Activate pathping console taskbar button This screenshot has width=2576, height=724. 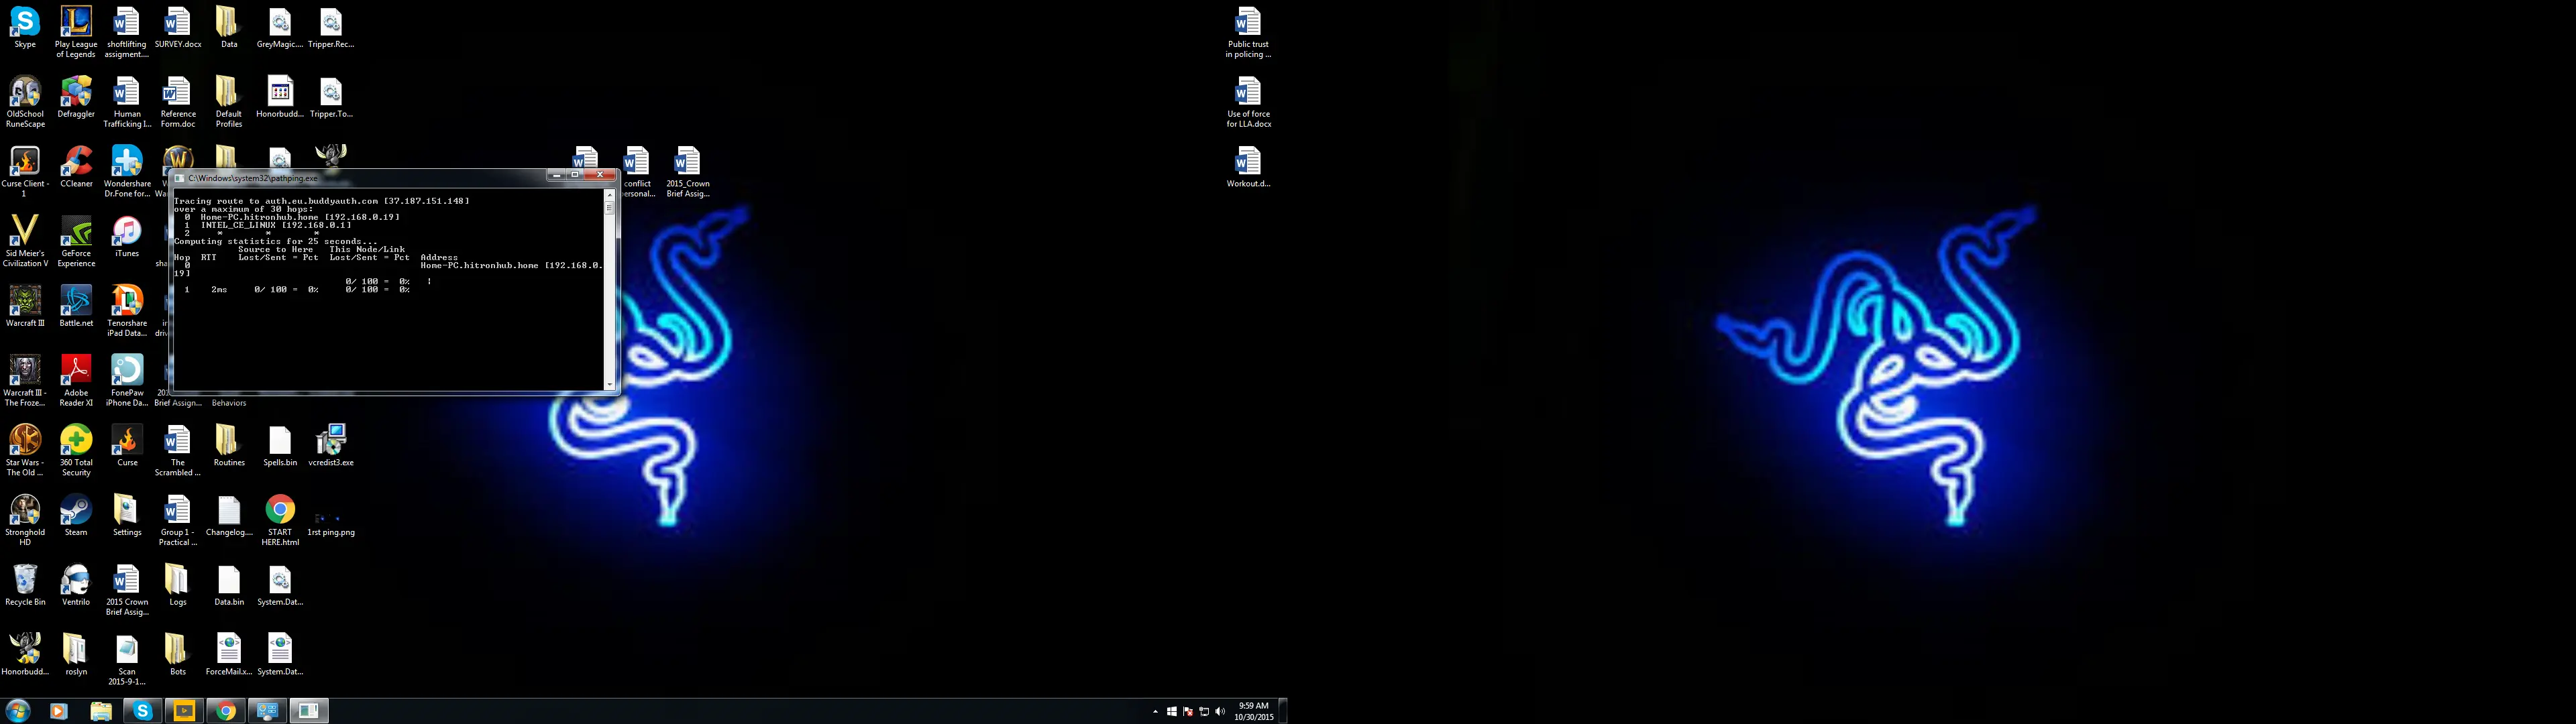click(x=309, y=711)
